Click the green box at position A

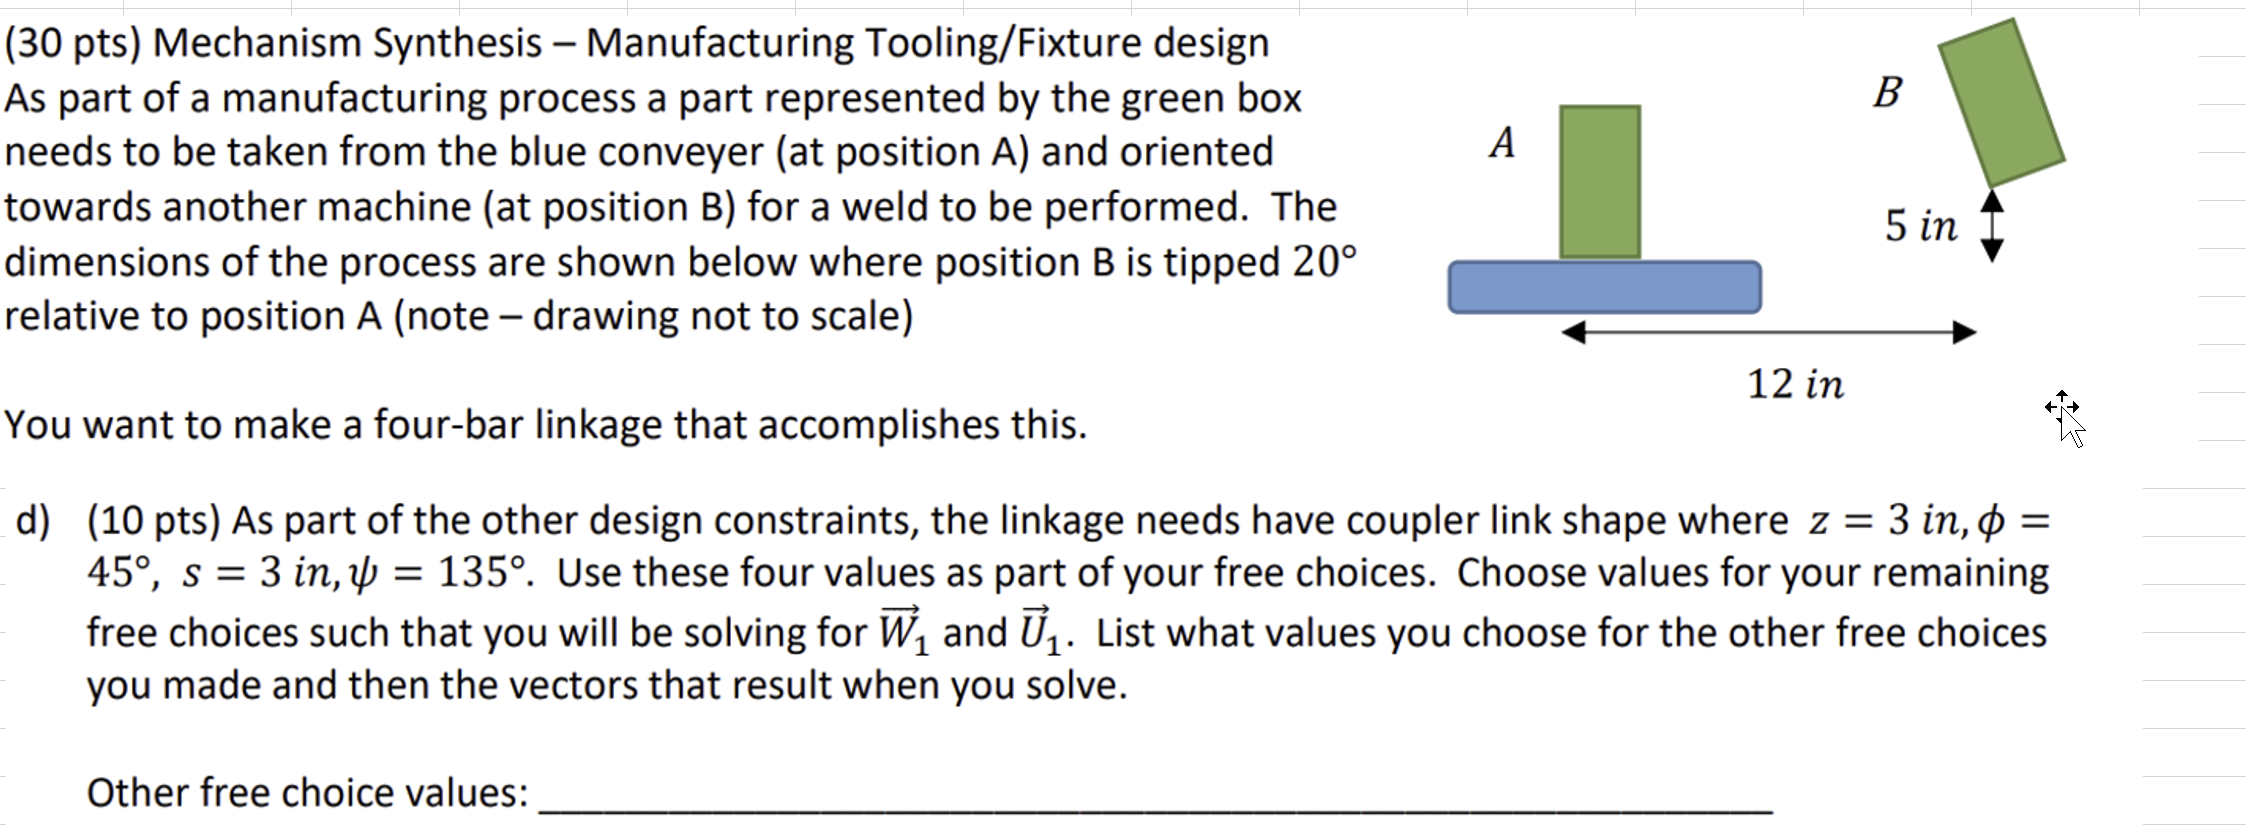(1600, 182)
